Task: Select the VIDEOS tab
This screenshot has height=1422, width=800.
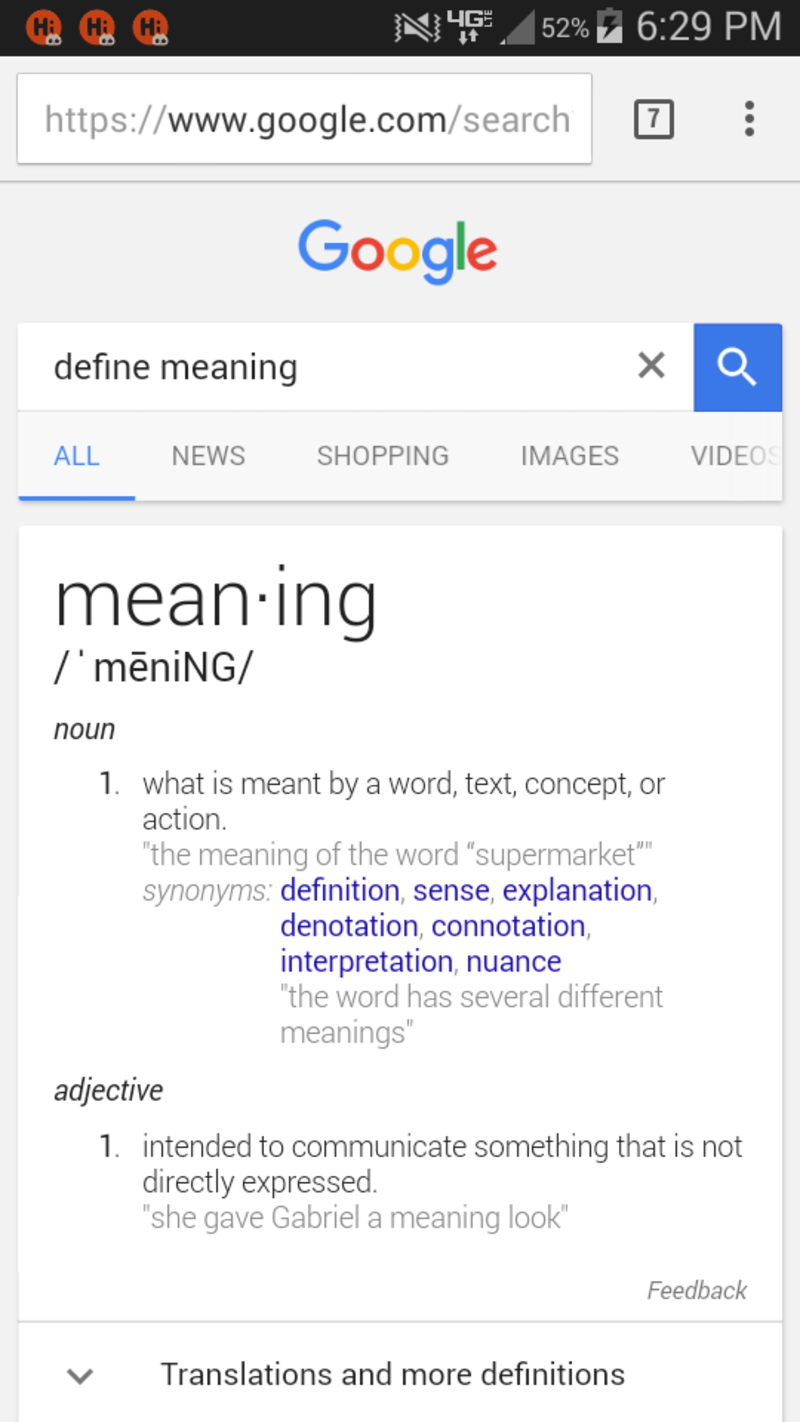Action: coord(735,456)
